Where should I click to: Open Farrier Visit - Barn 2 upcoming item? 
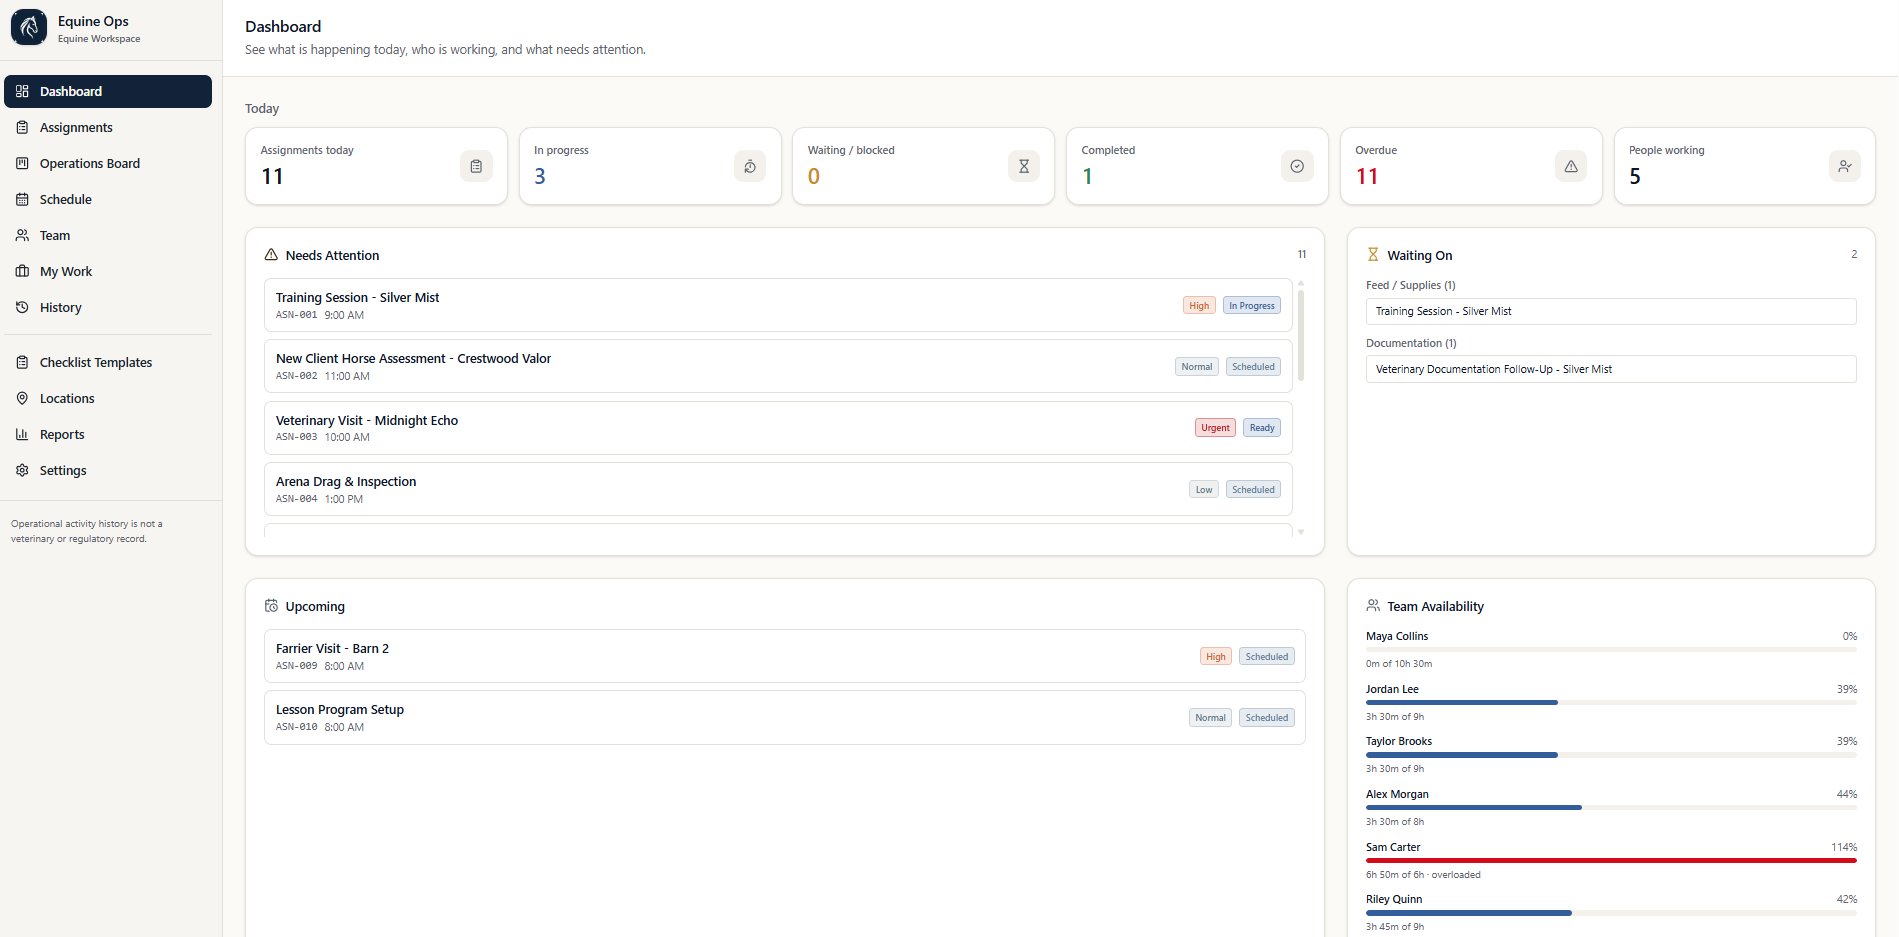(x=785, y=656)
